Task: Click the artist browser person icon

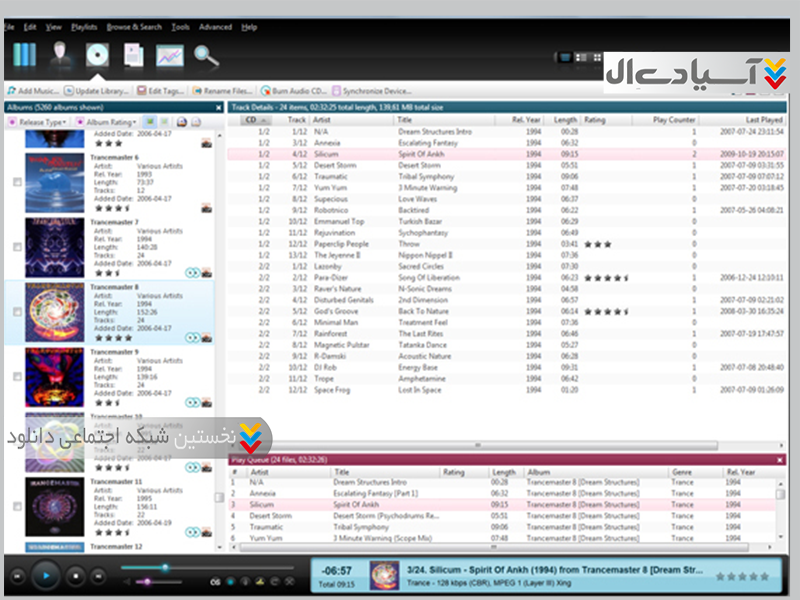Action: (61, 55)
